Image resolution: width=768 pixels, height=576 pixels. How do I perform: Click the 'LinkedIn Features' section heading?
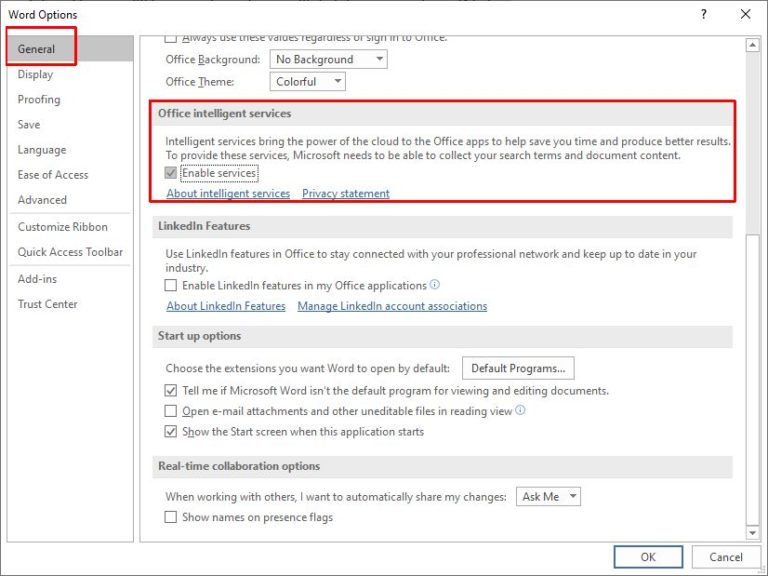pyautogui.click(x=204, y=226)
